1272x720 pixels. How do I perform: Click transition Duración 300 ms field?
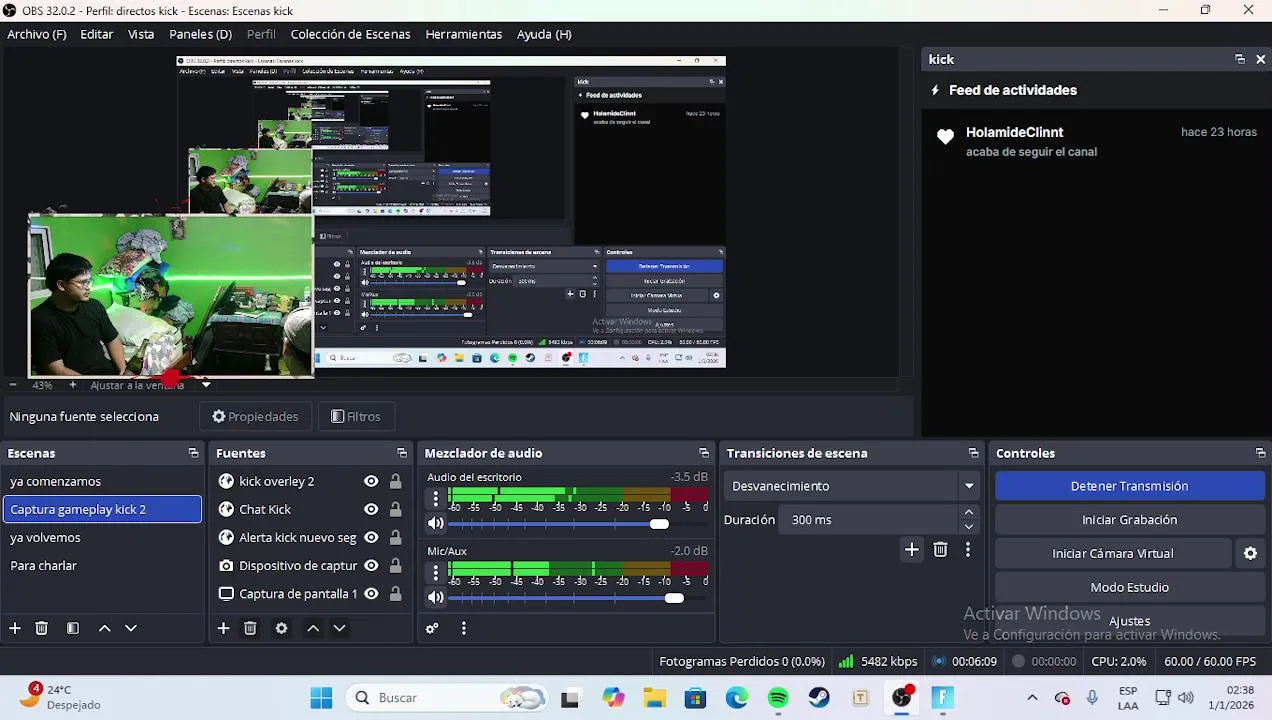(x=870, y=520)
